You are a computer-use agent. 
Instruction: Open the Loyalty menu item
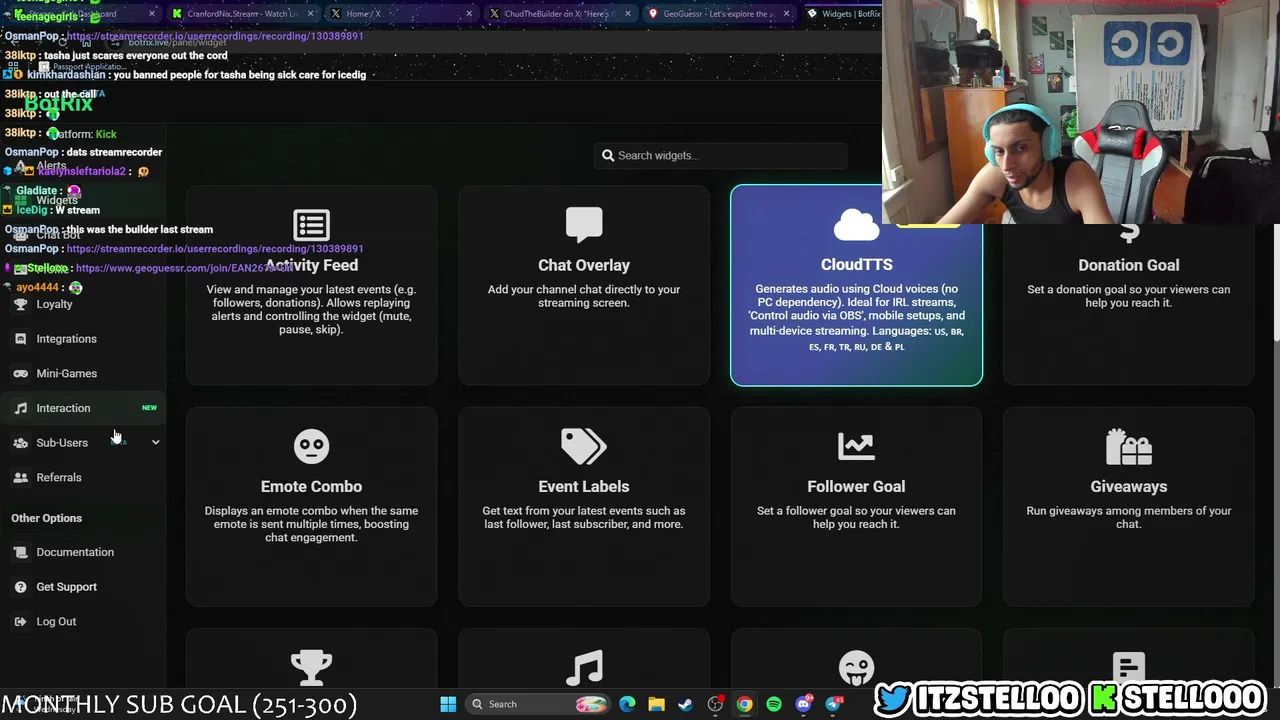(x=54, y=304)
